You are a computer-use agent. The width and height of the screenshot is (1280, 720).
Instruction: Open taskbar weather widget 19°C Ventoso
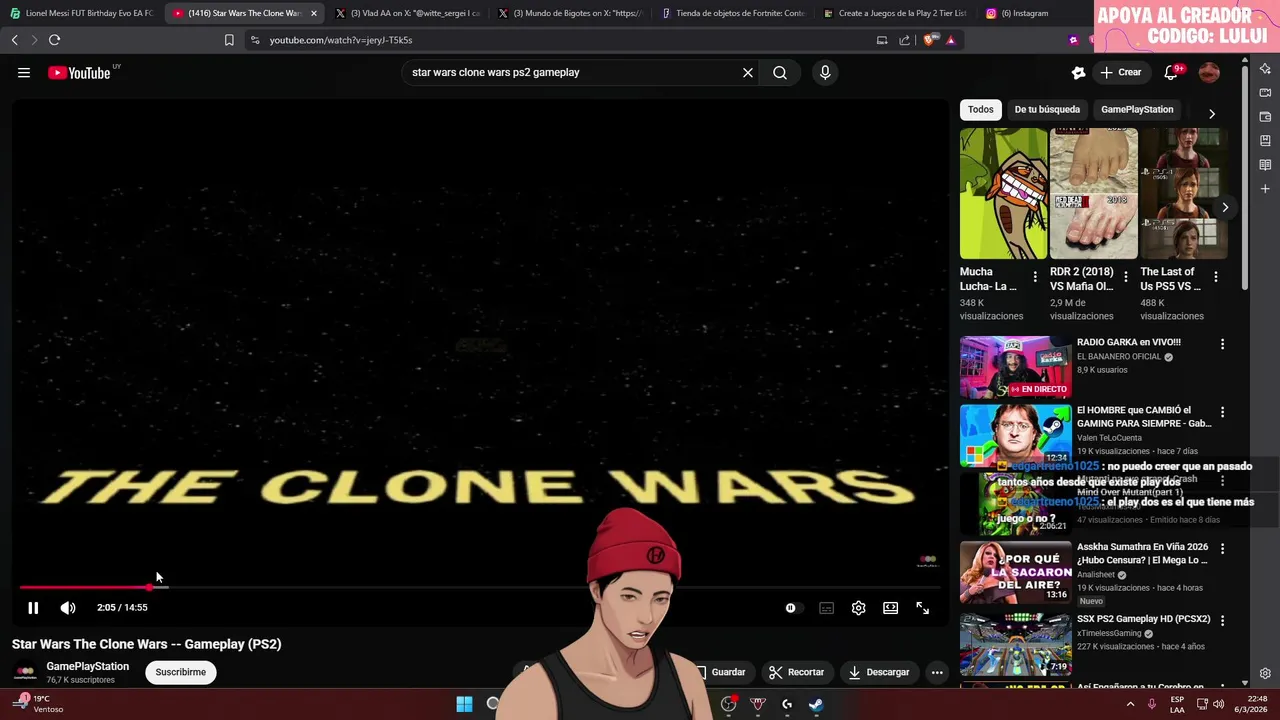tap(36, 704)
